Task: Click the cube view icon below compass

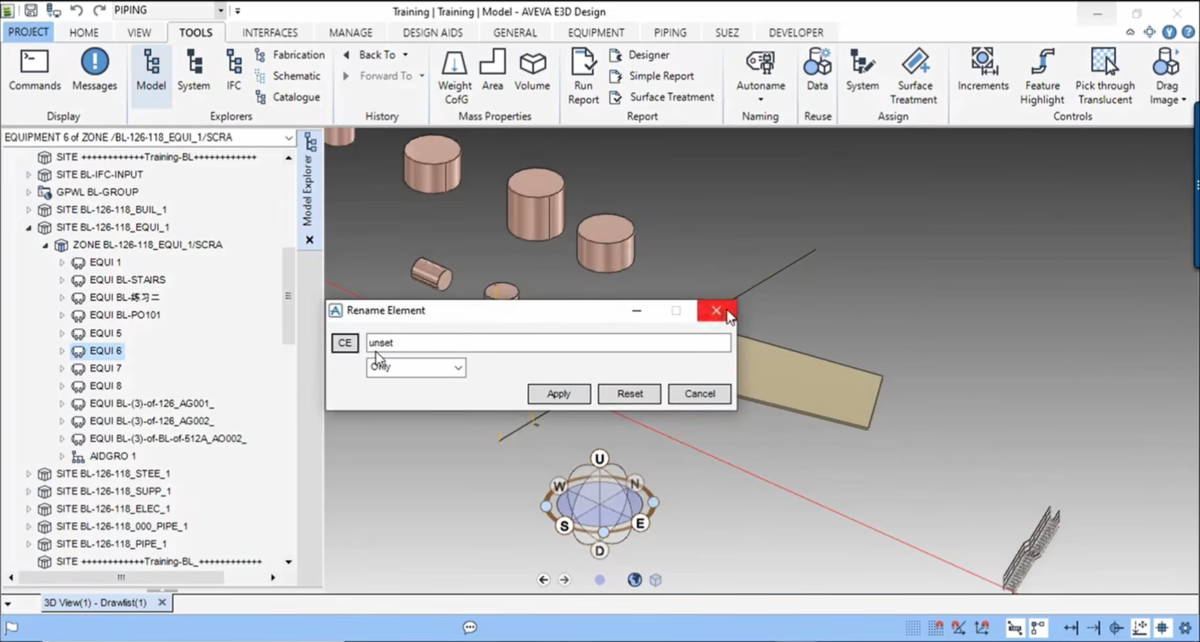Action: (x=656, y=579)
